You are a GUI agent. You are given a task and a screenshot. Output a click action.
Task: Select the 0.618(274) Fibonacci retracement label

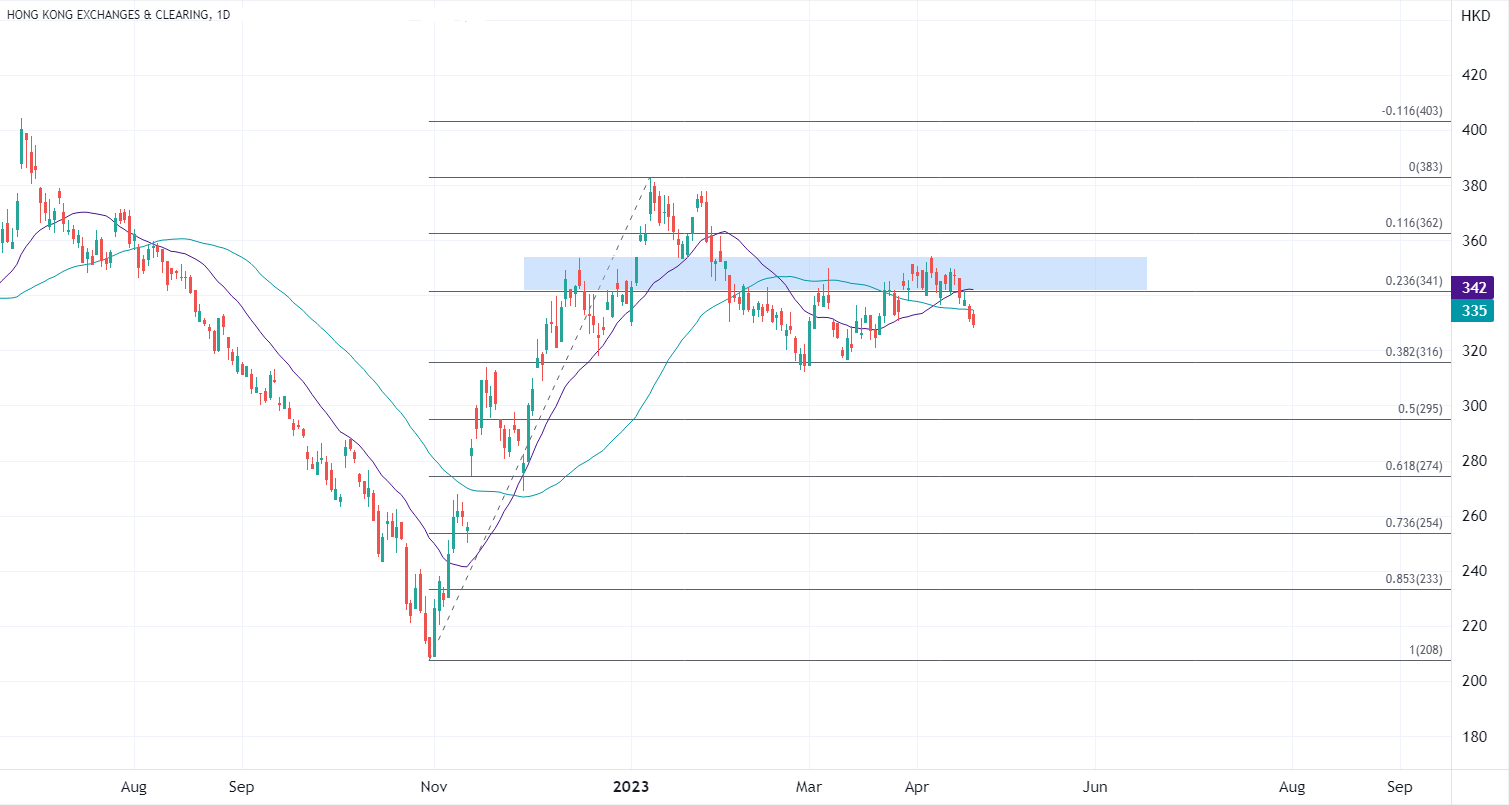click(x=1414, y=467)
